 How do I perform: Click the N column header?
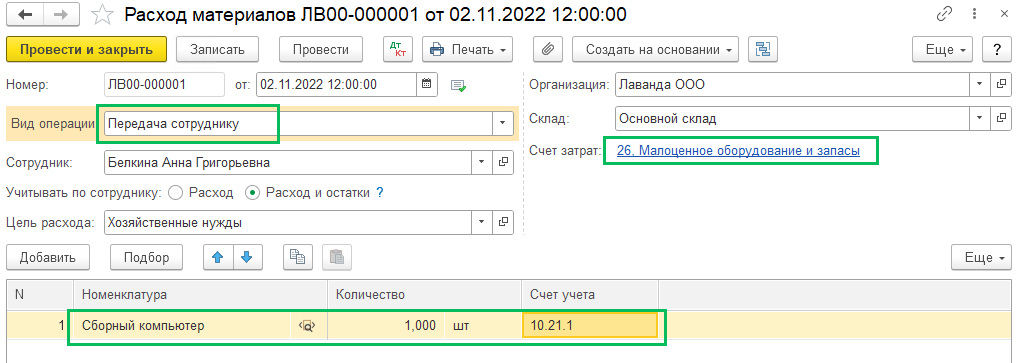tap(40, 294)
